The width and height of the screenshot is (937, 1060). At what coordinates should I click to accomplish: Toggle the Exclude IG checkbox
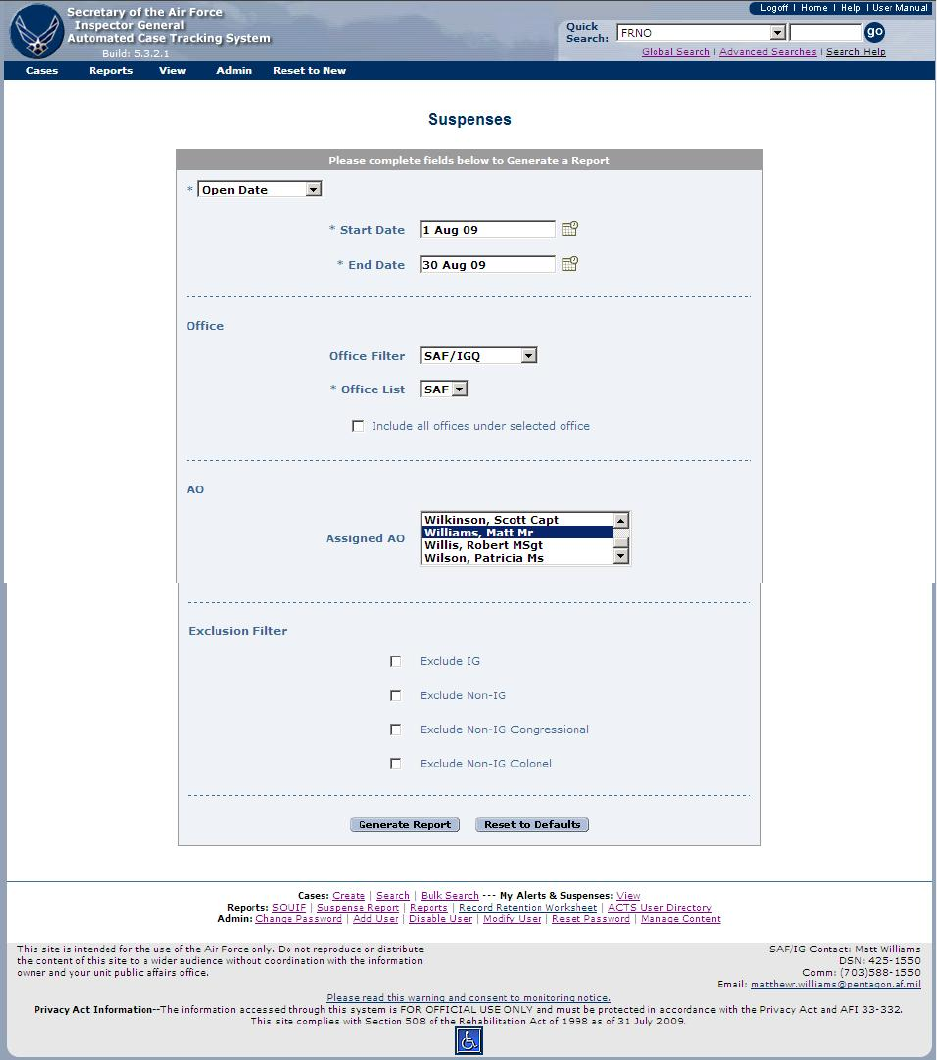point(395,661)
